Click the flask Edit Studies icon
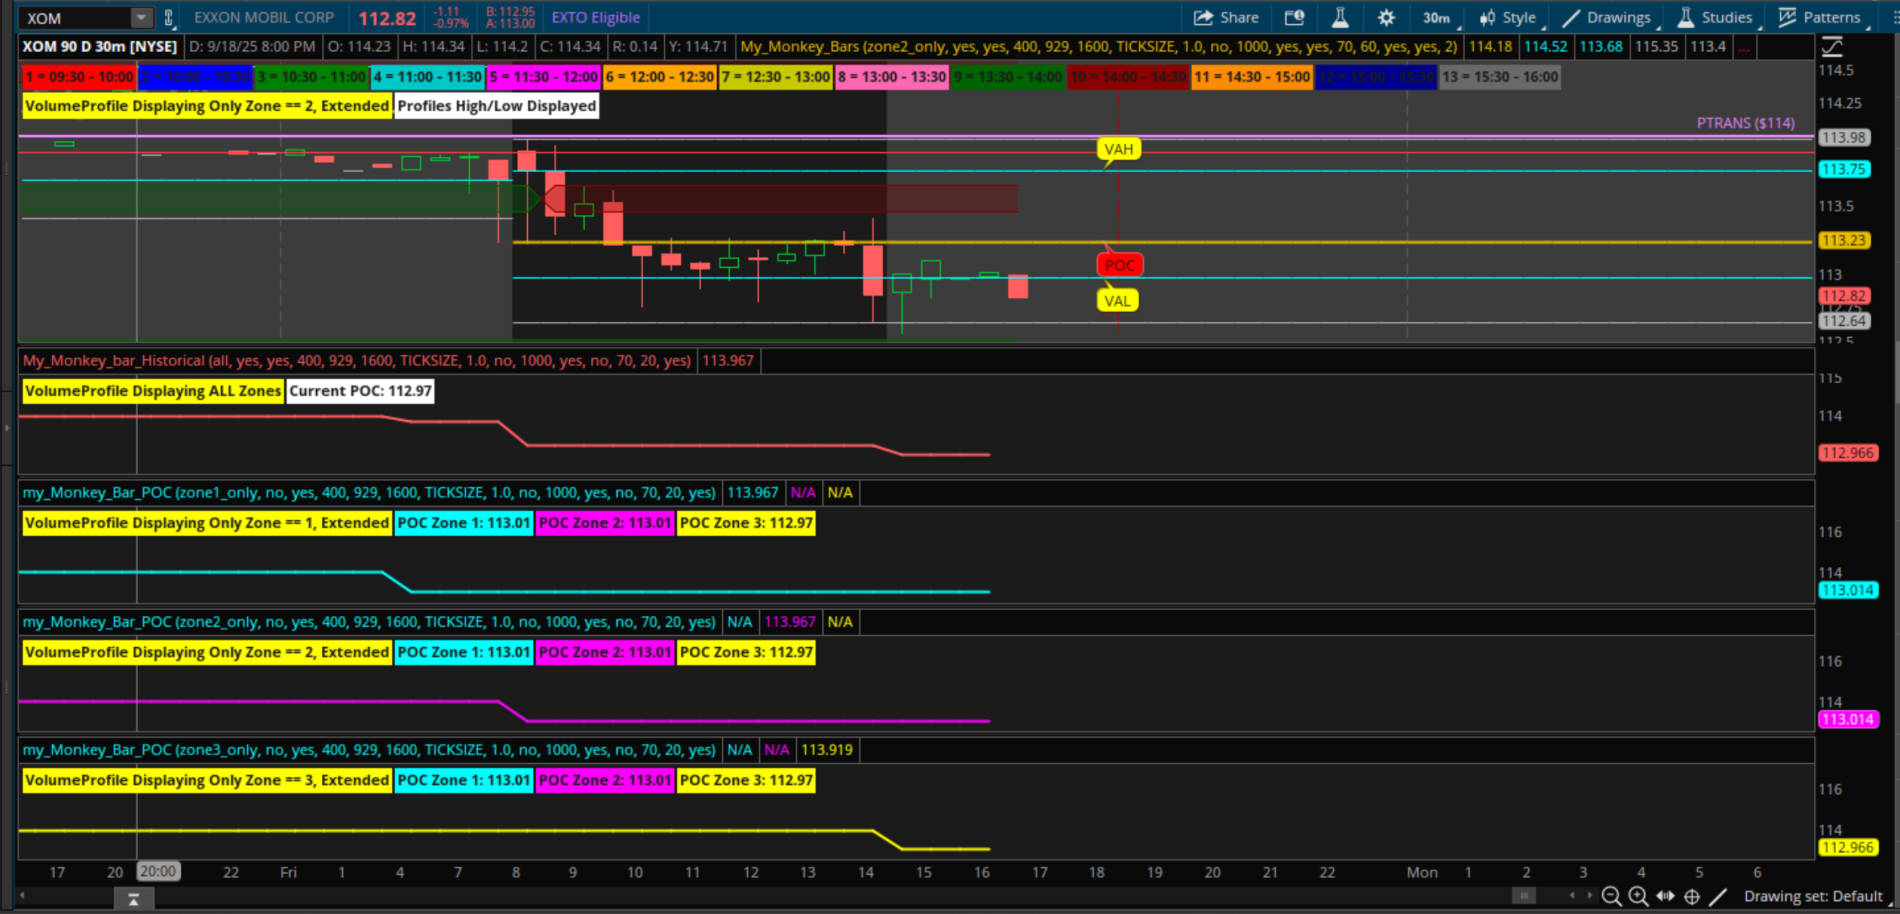 click(1340, 17)
